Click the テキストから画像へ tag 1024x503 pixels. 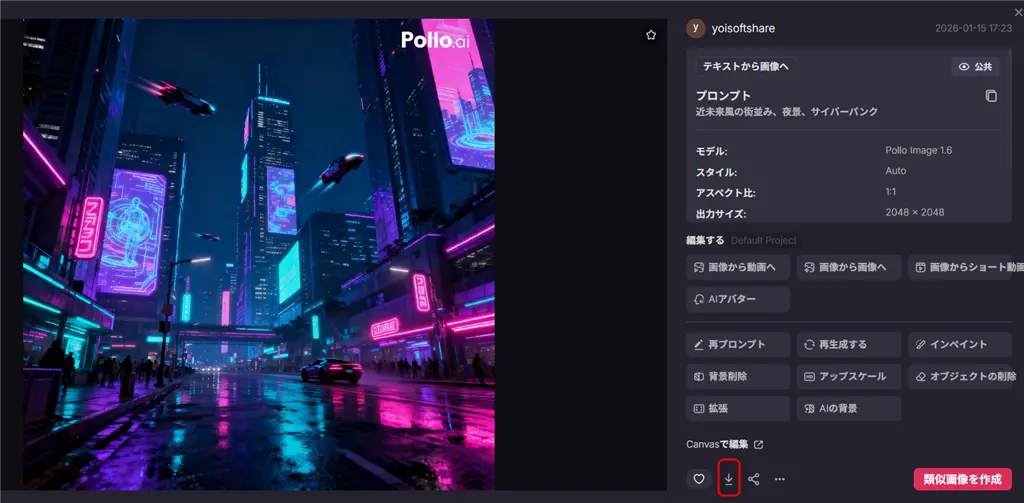point(745,66)
